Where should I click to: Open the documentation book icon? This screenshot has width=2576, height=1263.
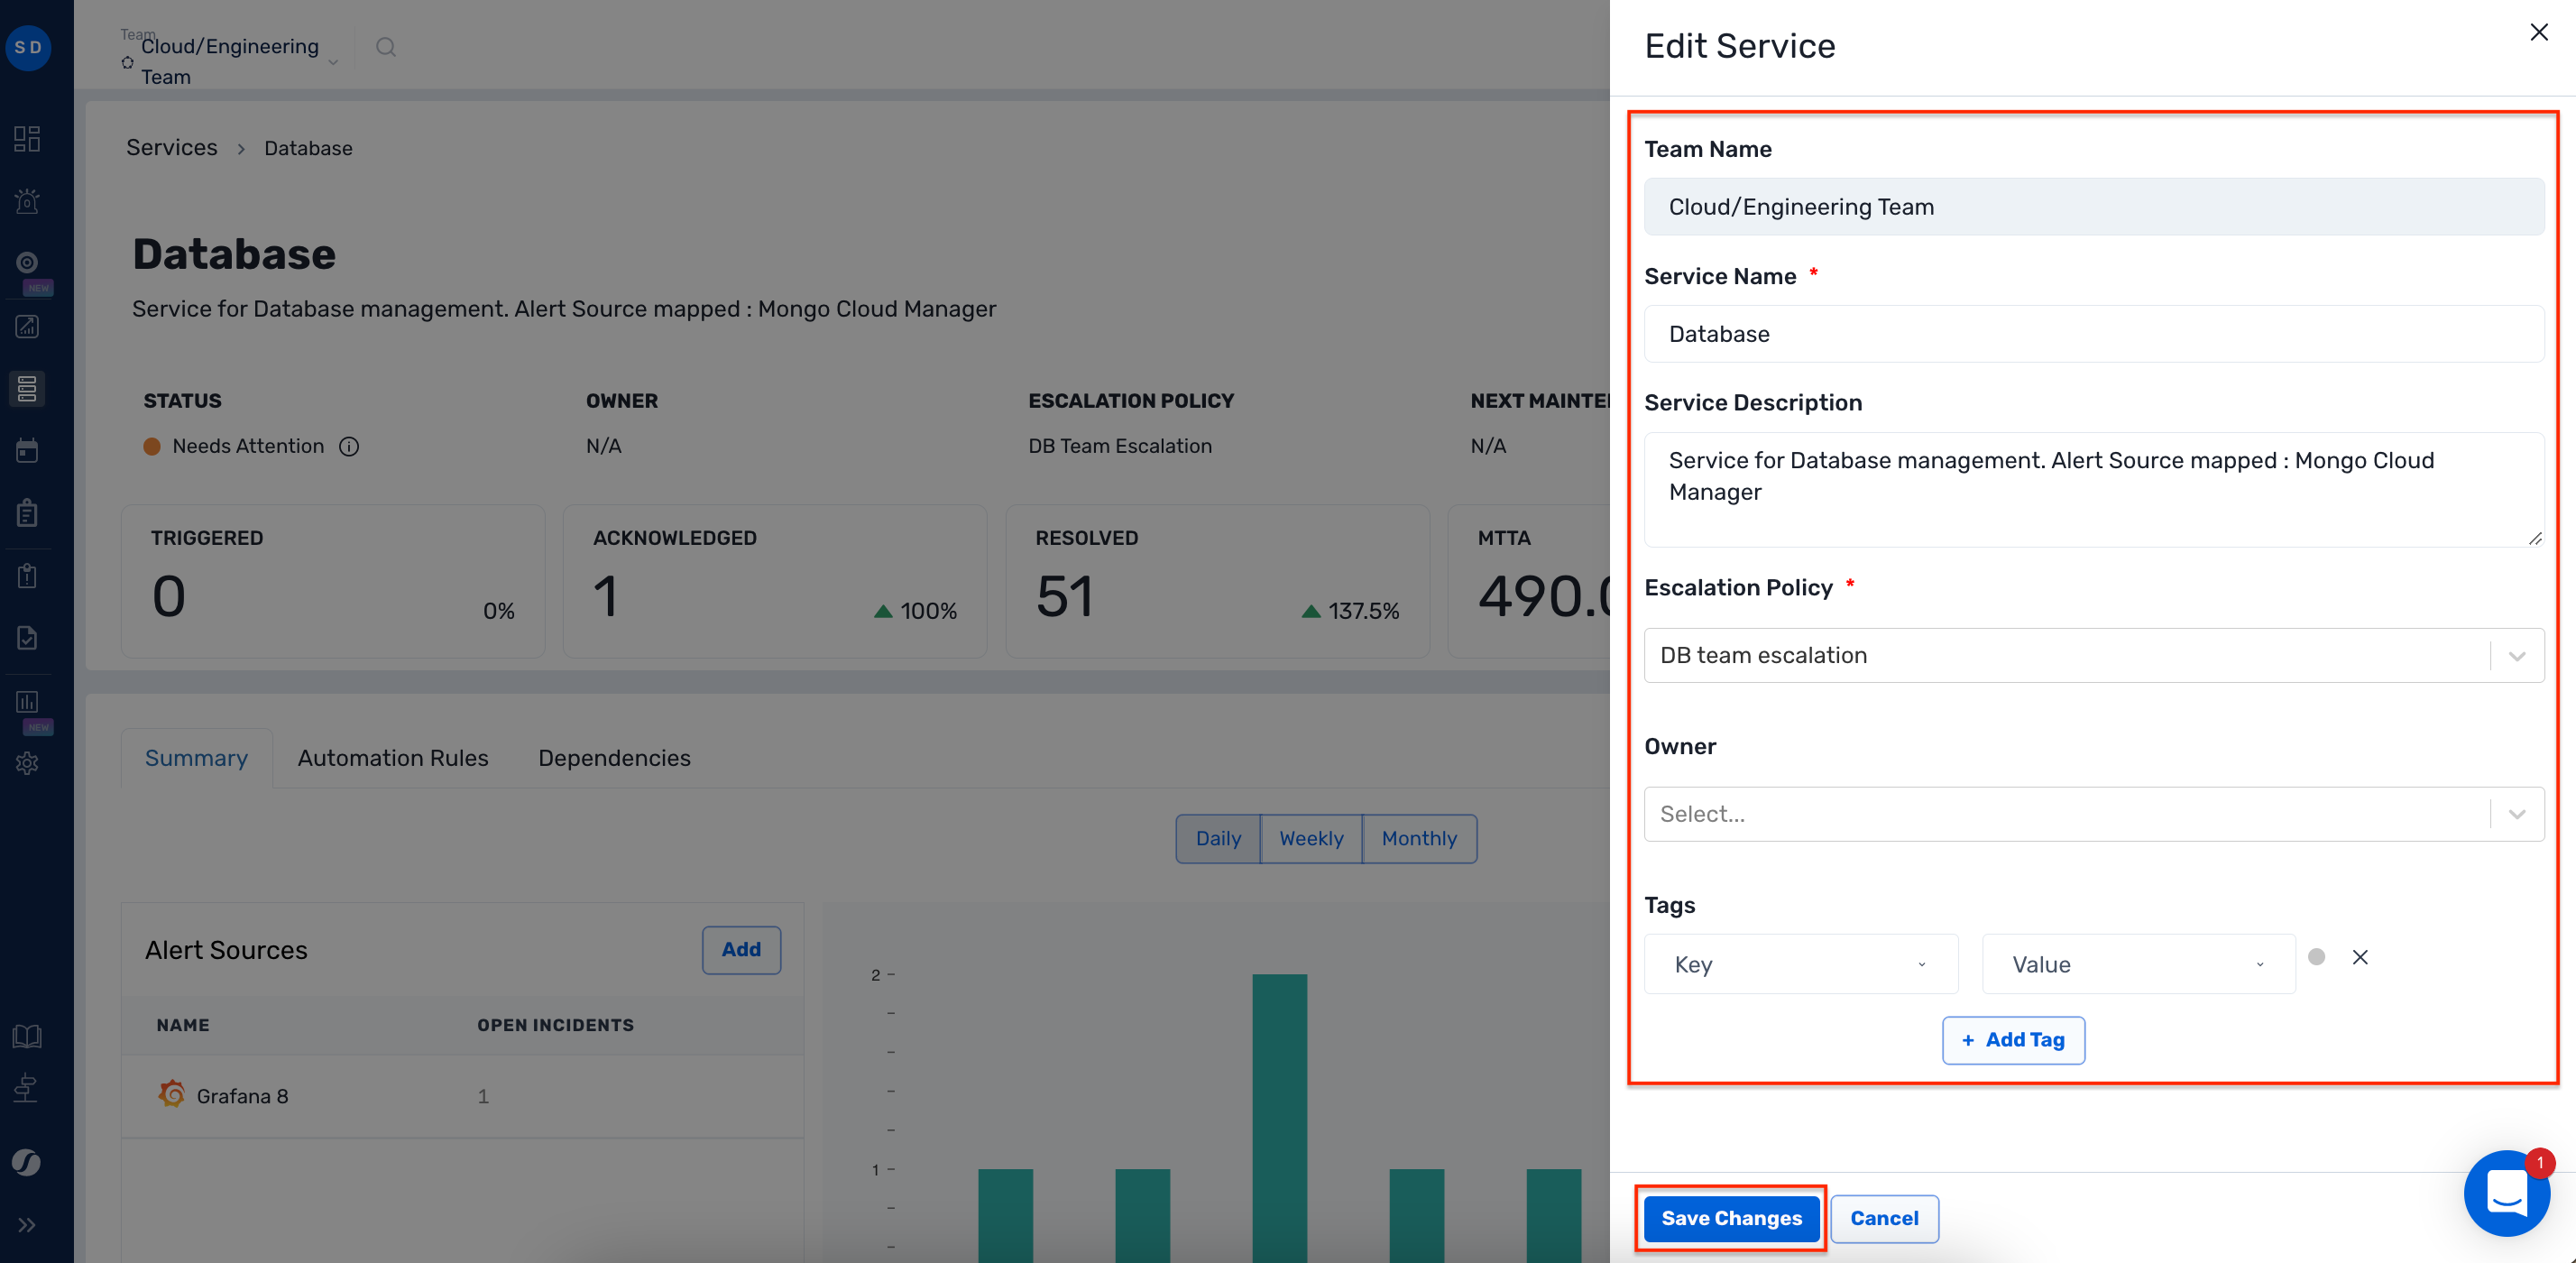[27, 1036]
